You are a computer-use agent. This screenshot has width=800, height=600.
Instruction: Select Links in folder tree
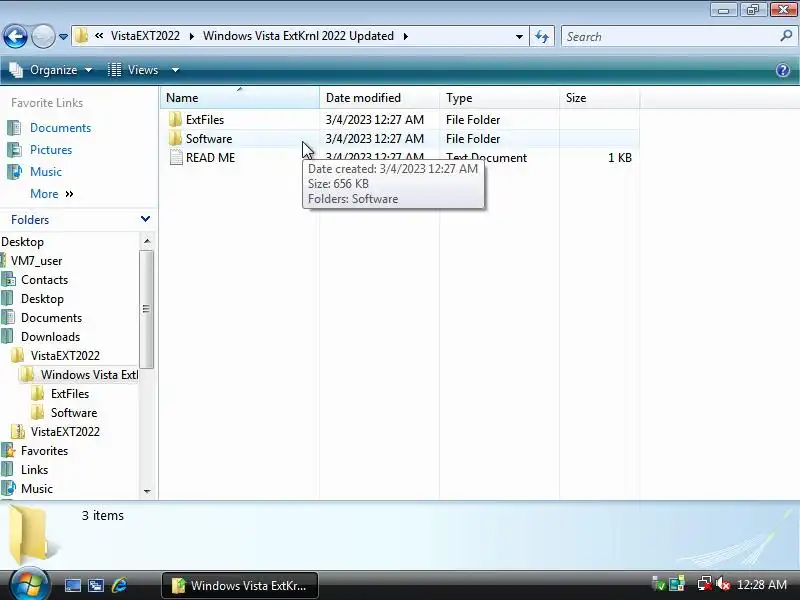click(34, 469)
